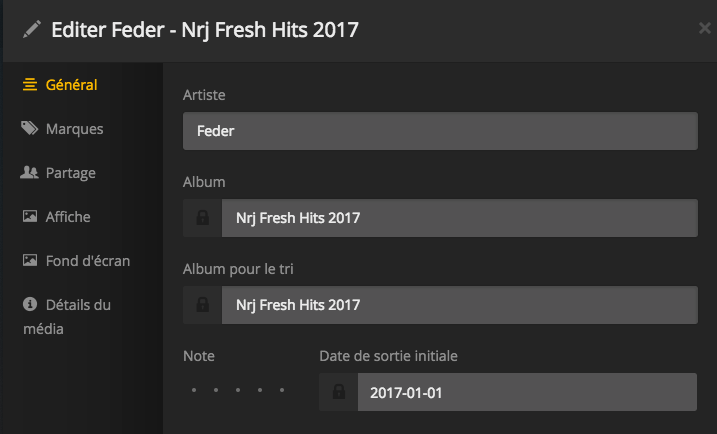Screen dimensions: 717x434
Task: Open the Général tab
Action: point(71,85)
